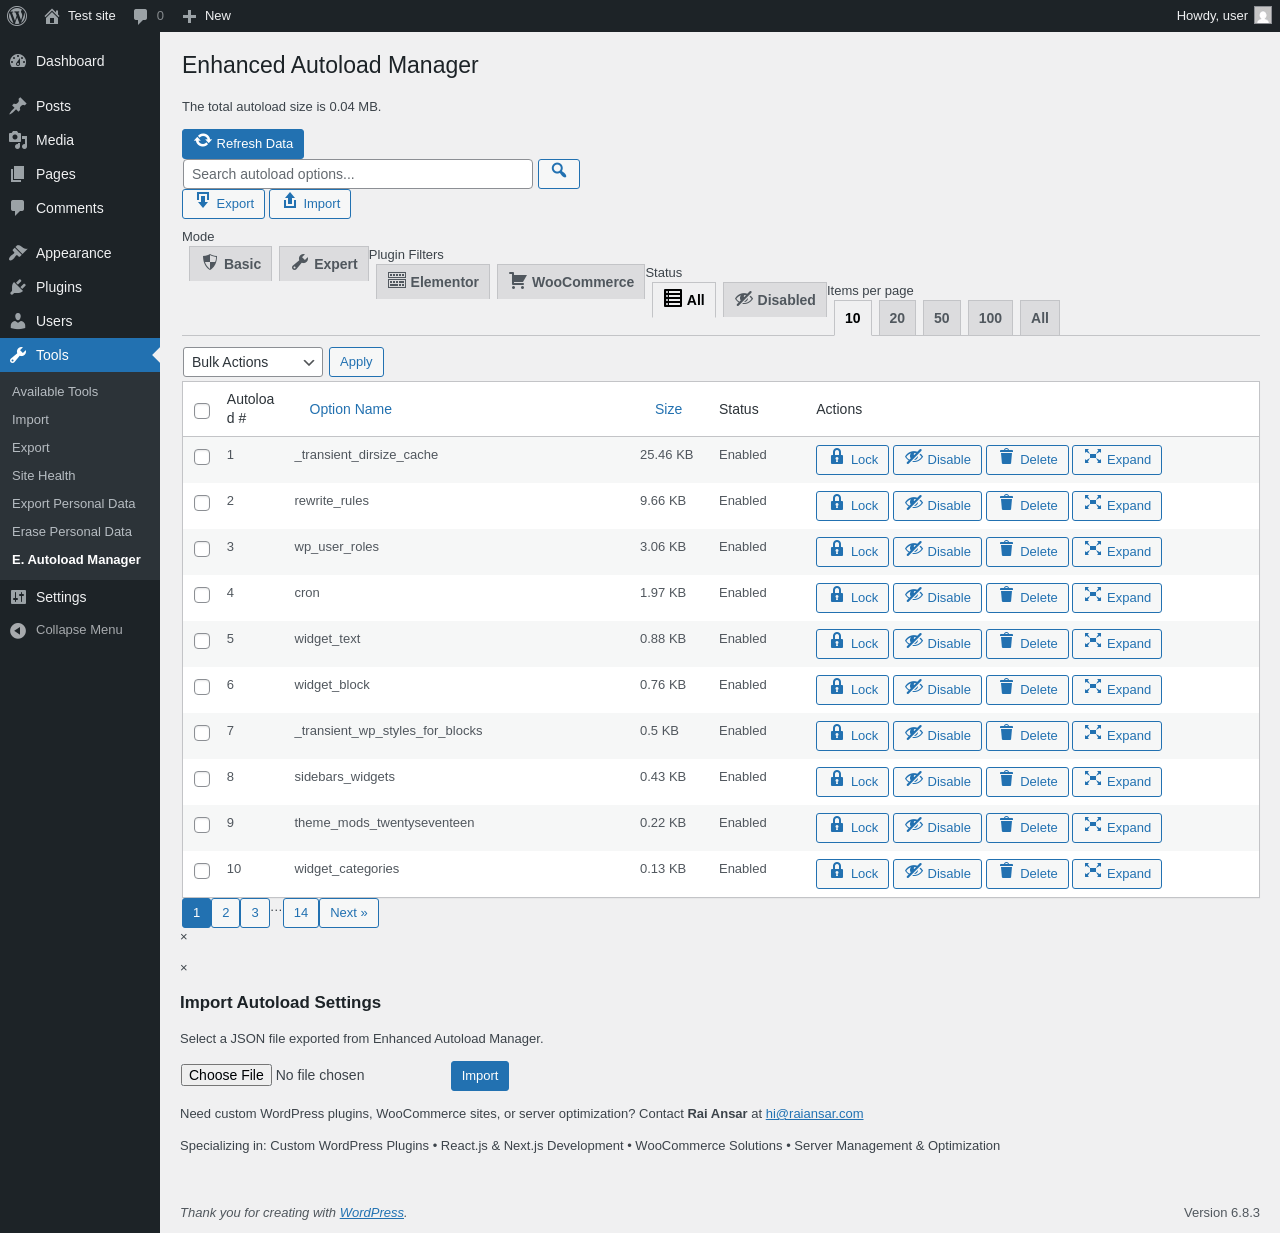Click Choose File for JSON import
This screenshot has width=1280, height=1233.
pos(226,1075)
